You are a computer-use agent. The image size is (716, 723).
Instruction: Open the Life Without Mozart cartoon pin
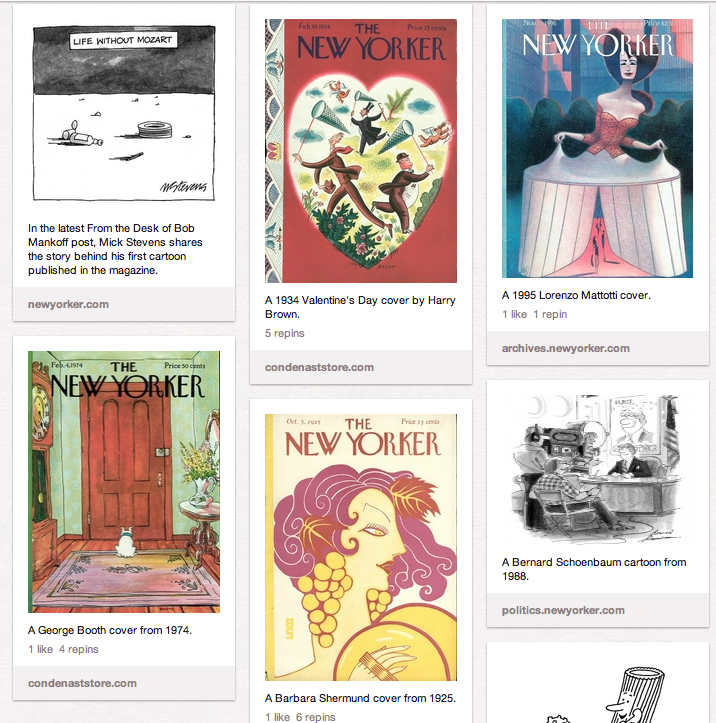point(124,113)
